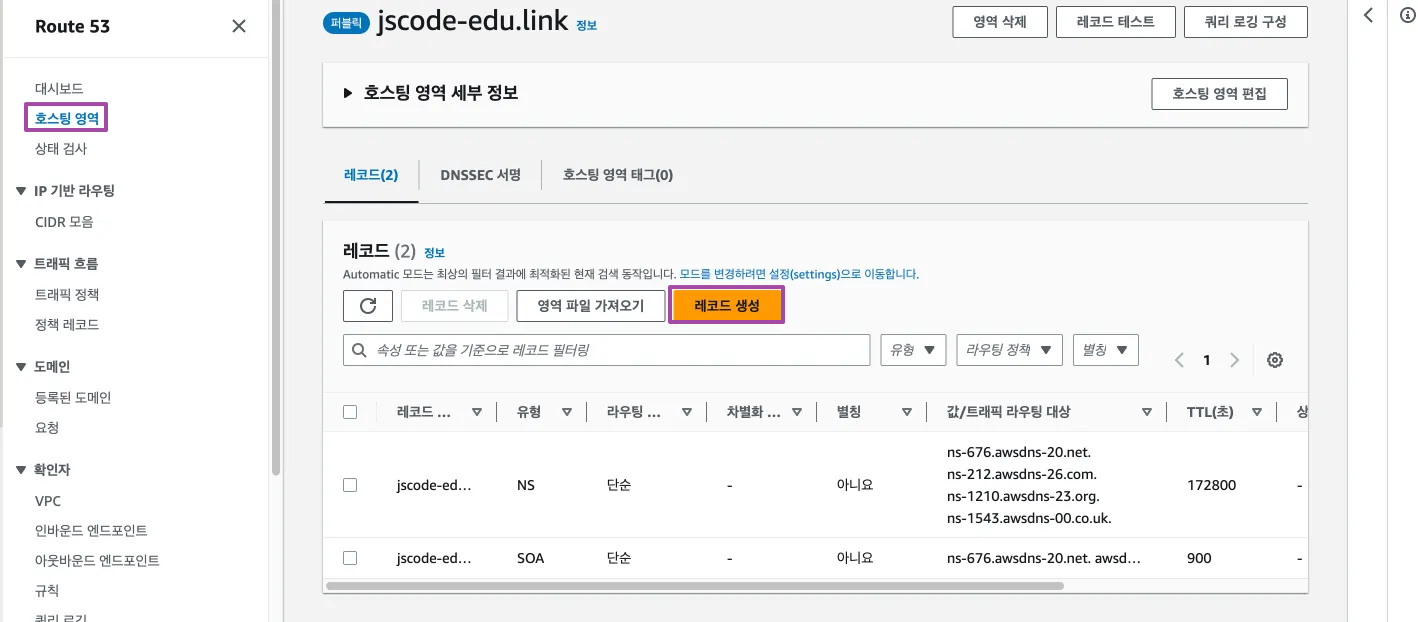Select all records header checkbox

(x=350, y=412)
